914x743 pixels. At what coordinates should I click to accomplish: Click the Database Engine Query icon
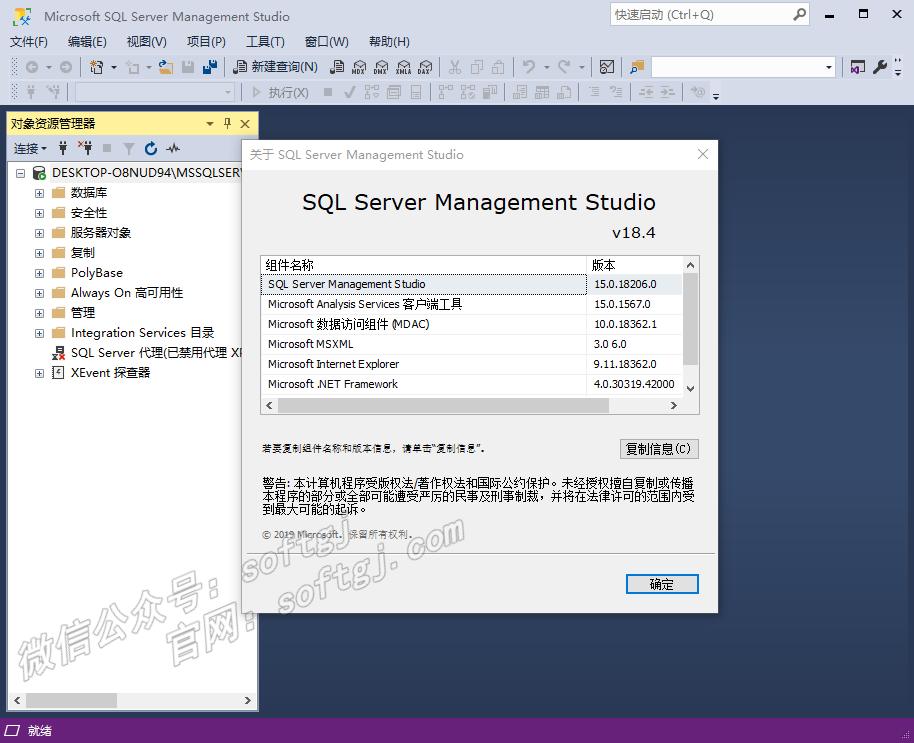[337, 67]
